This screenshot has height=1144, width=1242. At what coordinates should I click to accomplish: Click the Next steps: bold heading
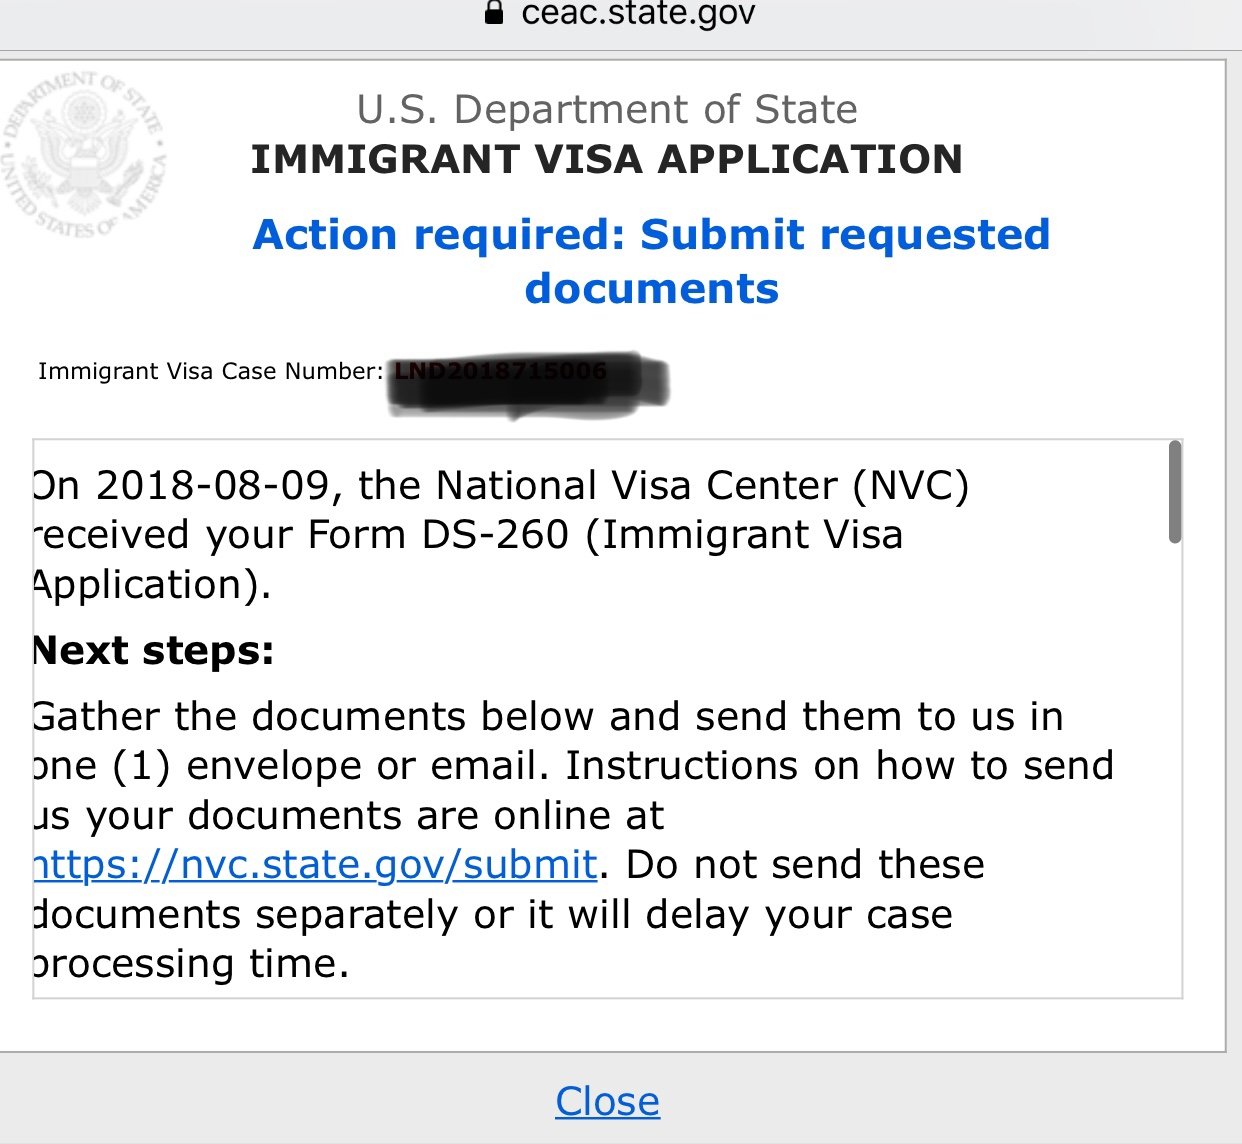point(154,651)
